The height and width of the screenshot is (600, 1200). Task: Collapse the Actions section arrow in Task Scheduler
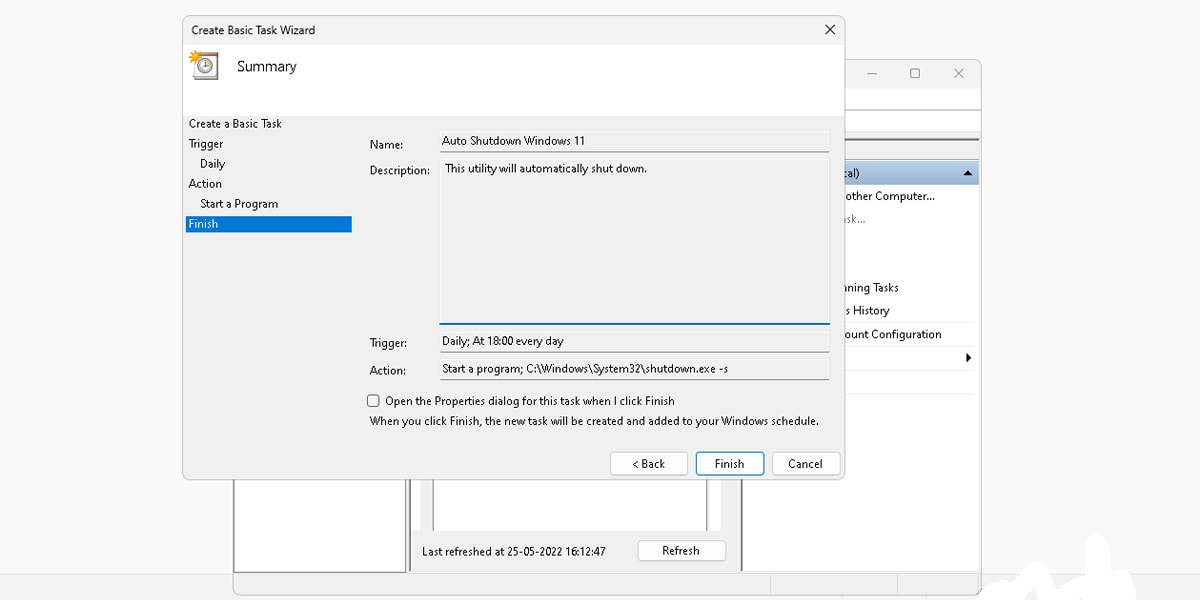point(967,174)
